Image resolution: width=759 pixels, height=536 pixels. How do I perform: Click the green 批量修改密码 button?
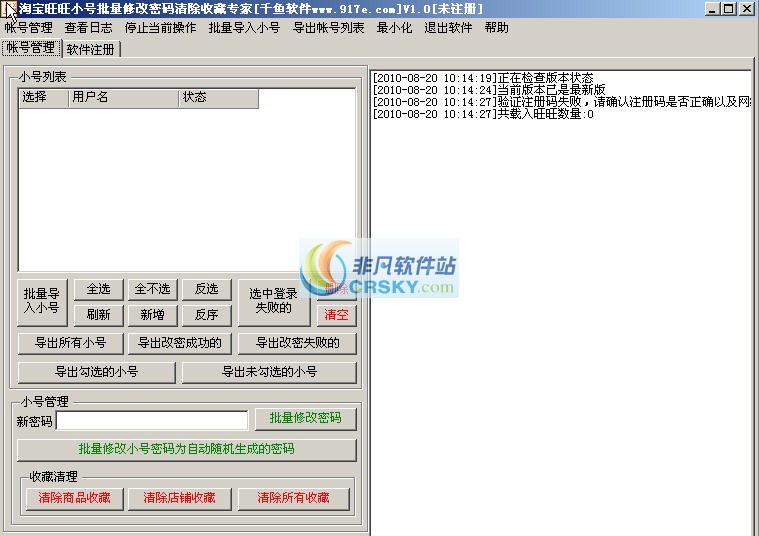coord(305,418)
